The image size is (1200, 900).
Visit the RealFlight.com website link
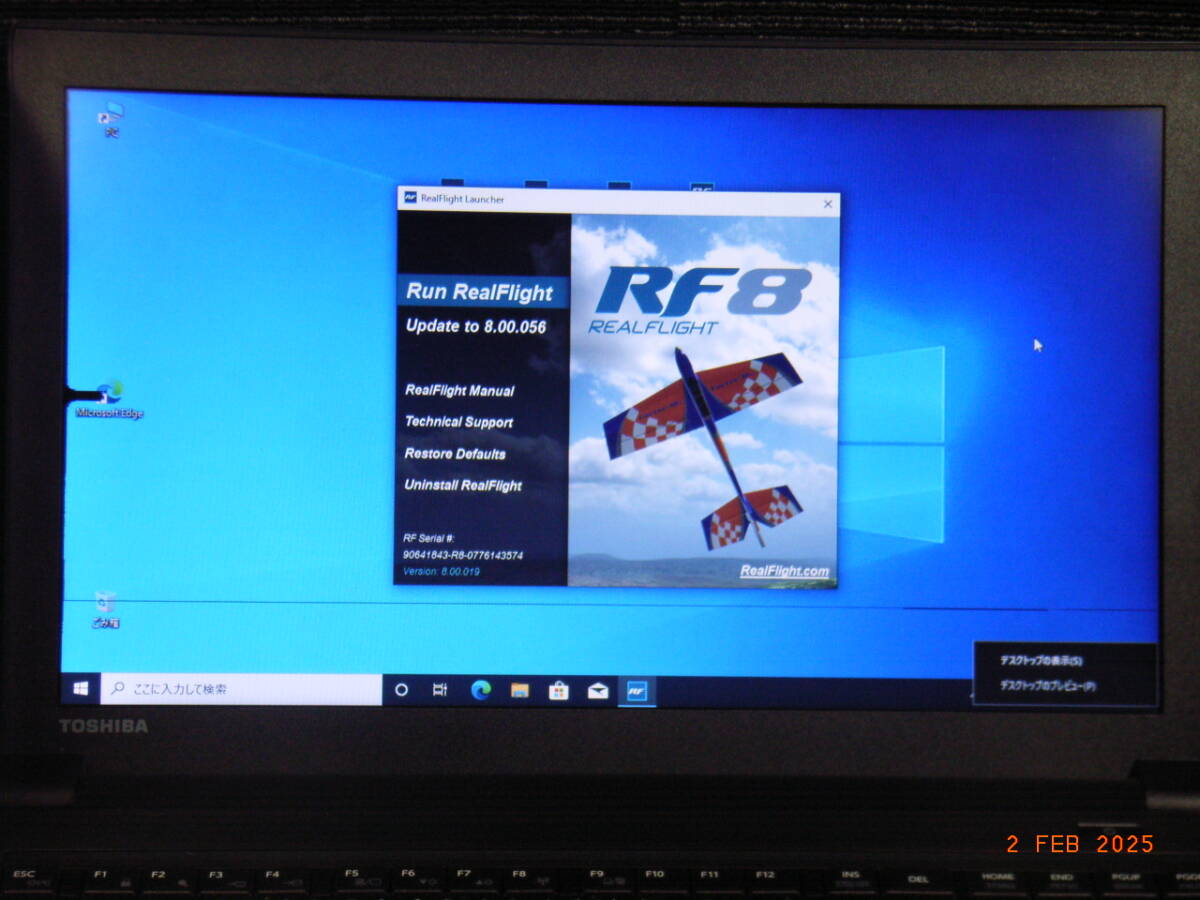pos(784,571)
